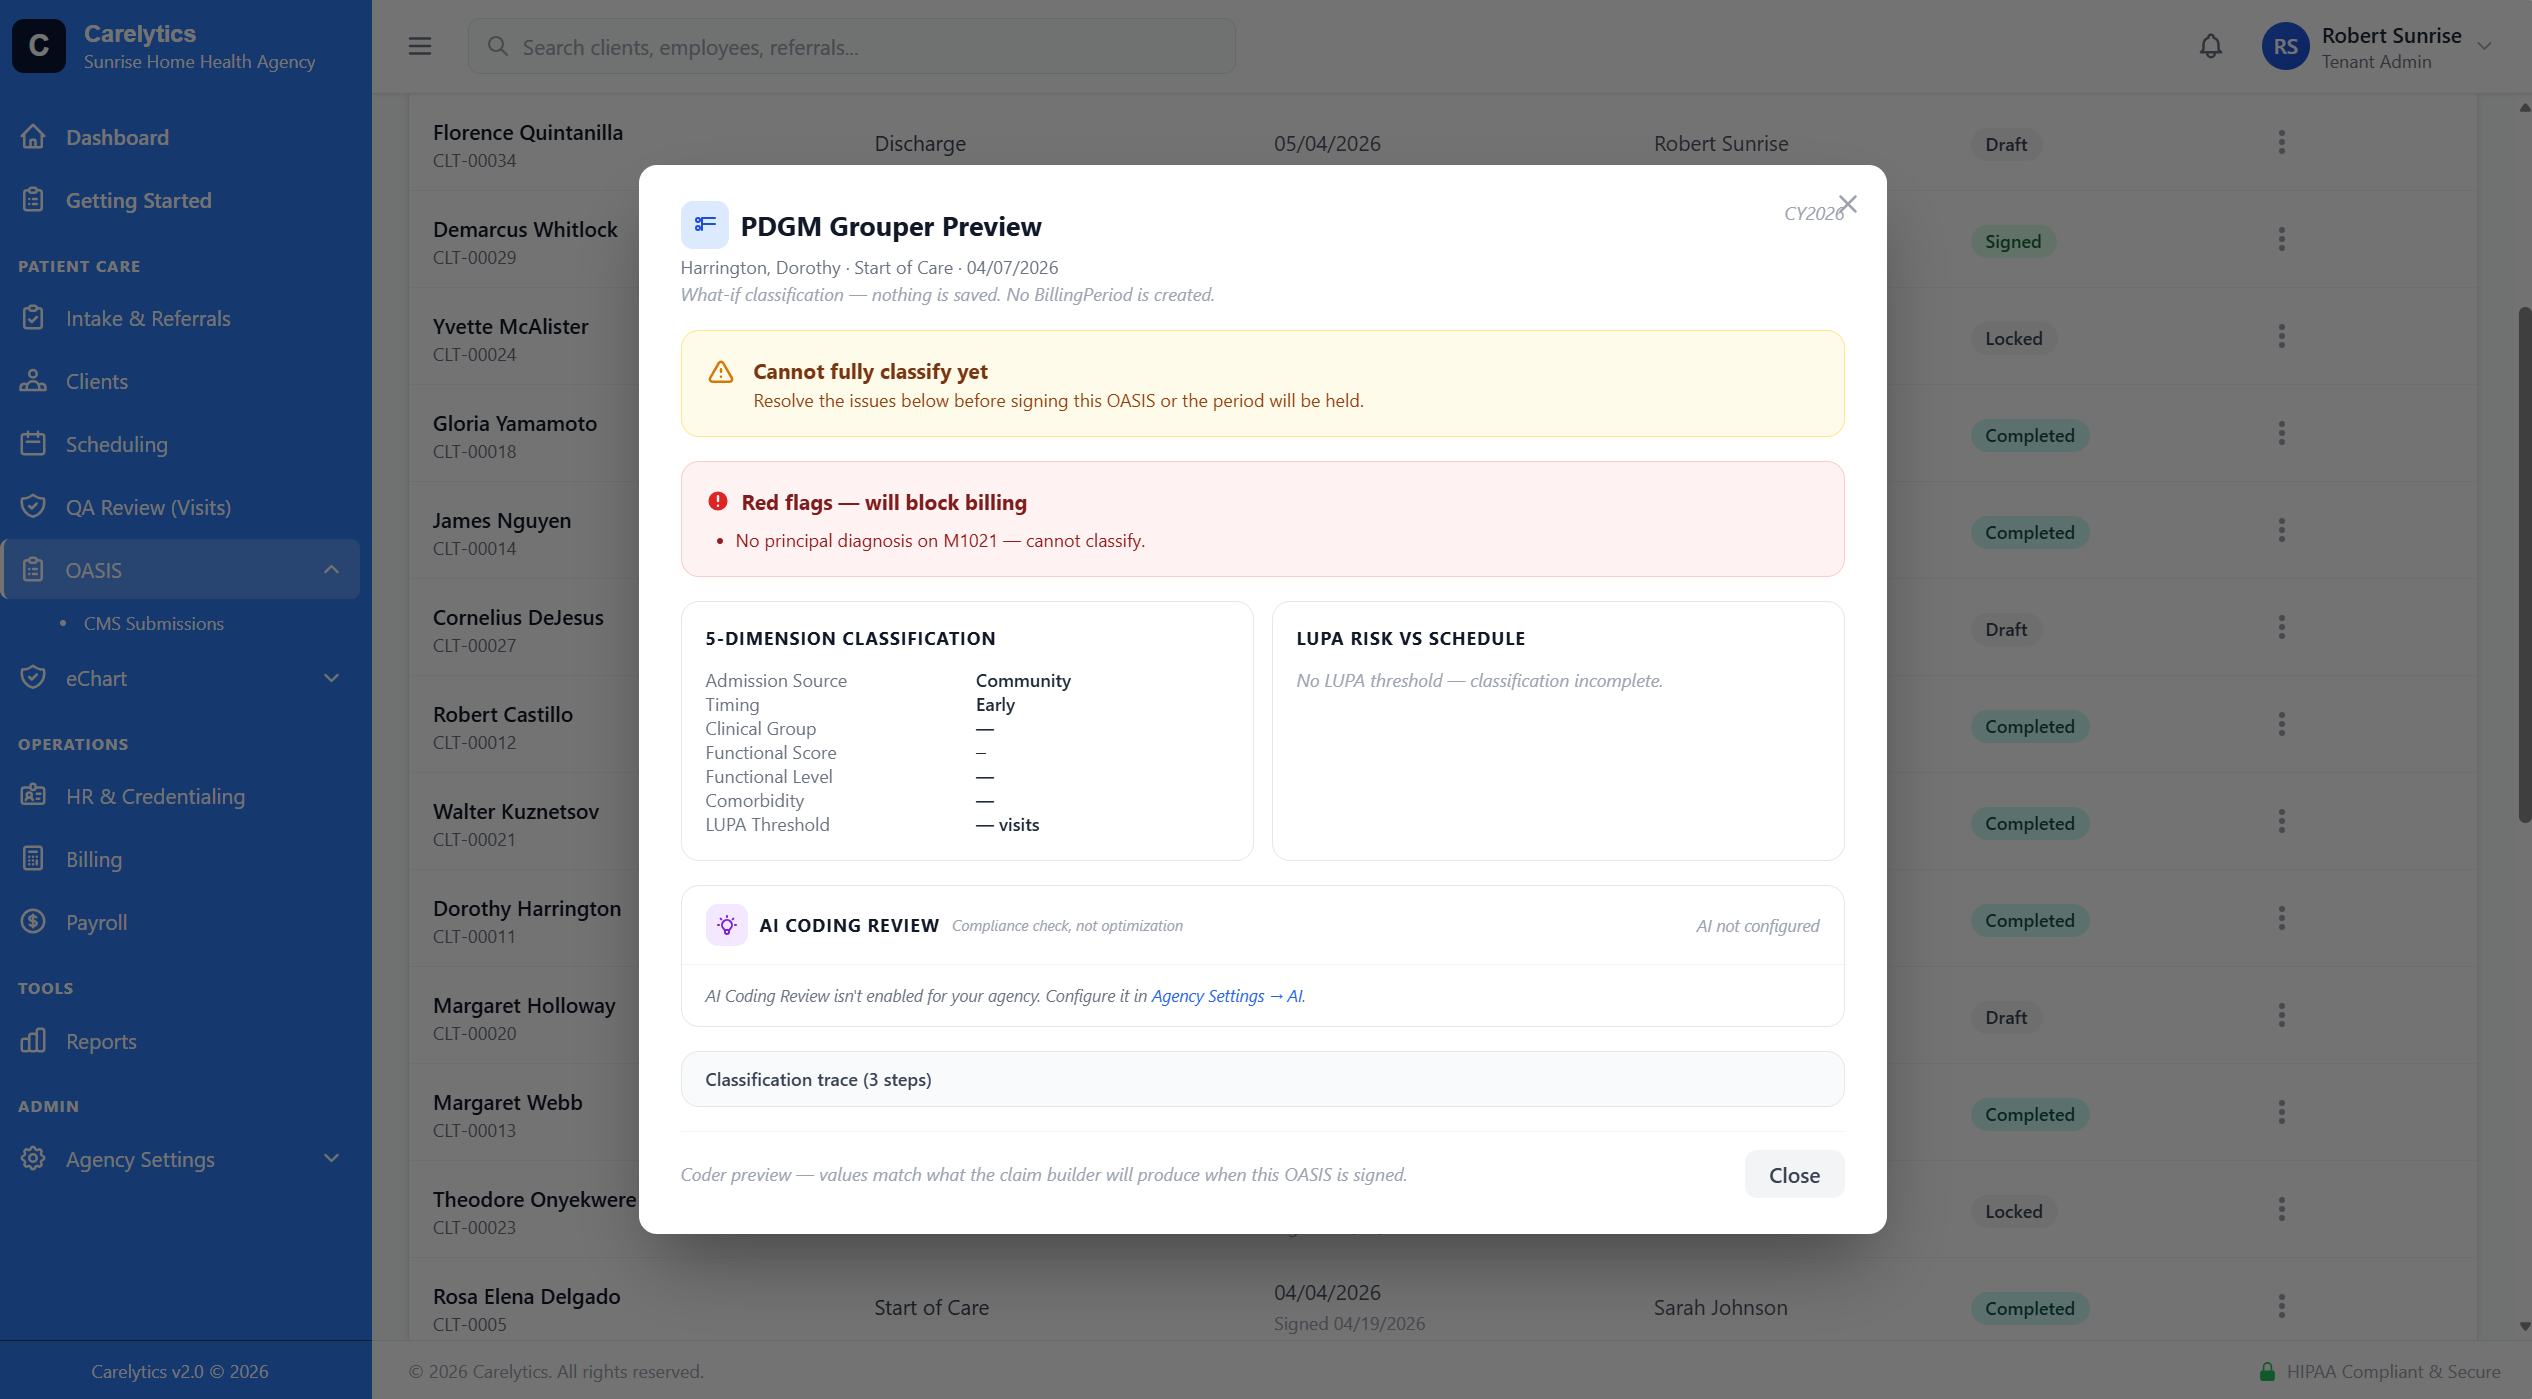Focus the search clients, employees, referrals field
The height and width of the screenshot is (1399, 2532).
pyautogui.click(x=852, y=46)
